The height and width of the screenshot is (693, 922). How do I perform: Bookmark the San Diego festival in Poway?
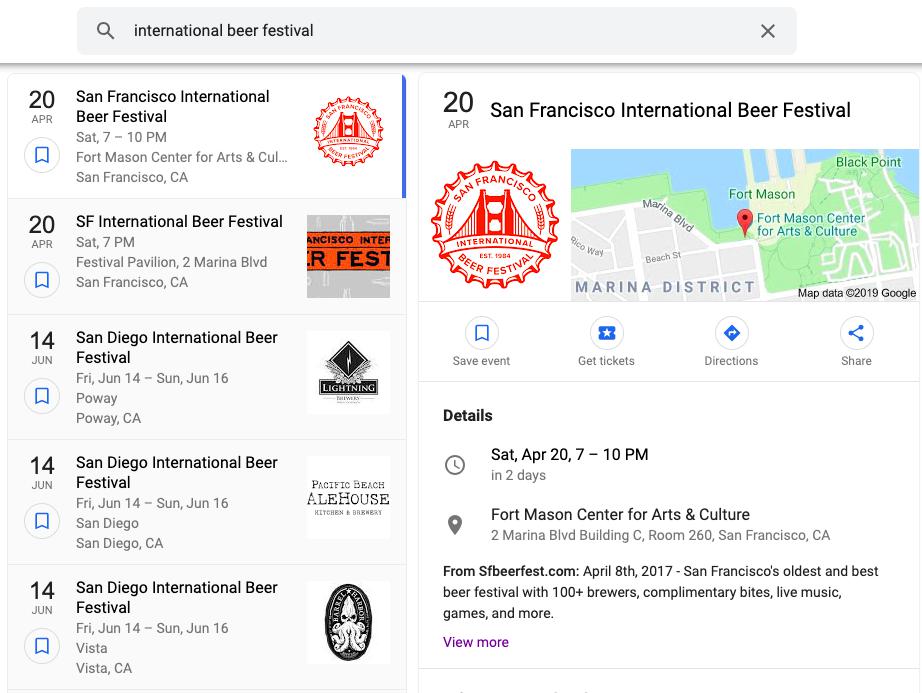(42, 396)
